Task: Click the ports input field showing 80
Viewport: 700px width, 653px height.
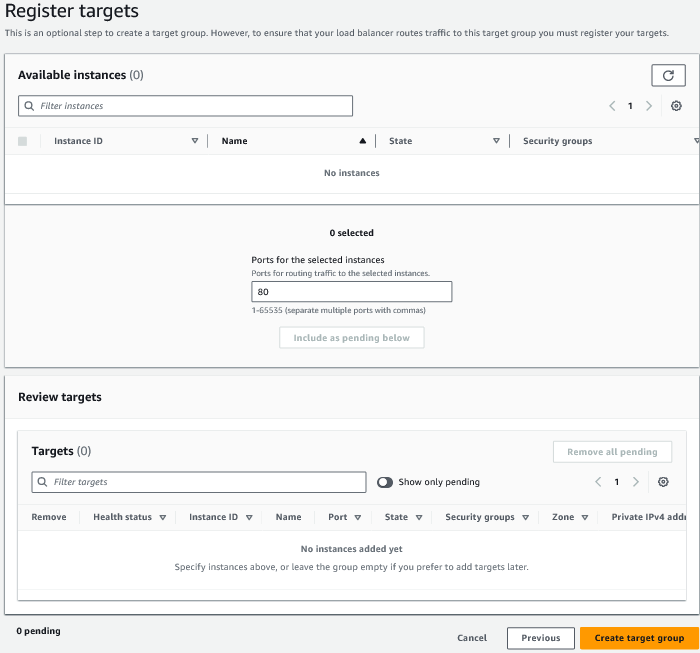Action: pos(351,292)
